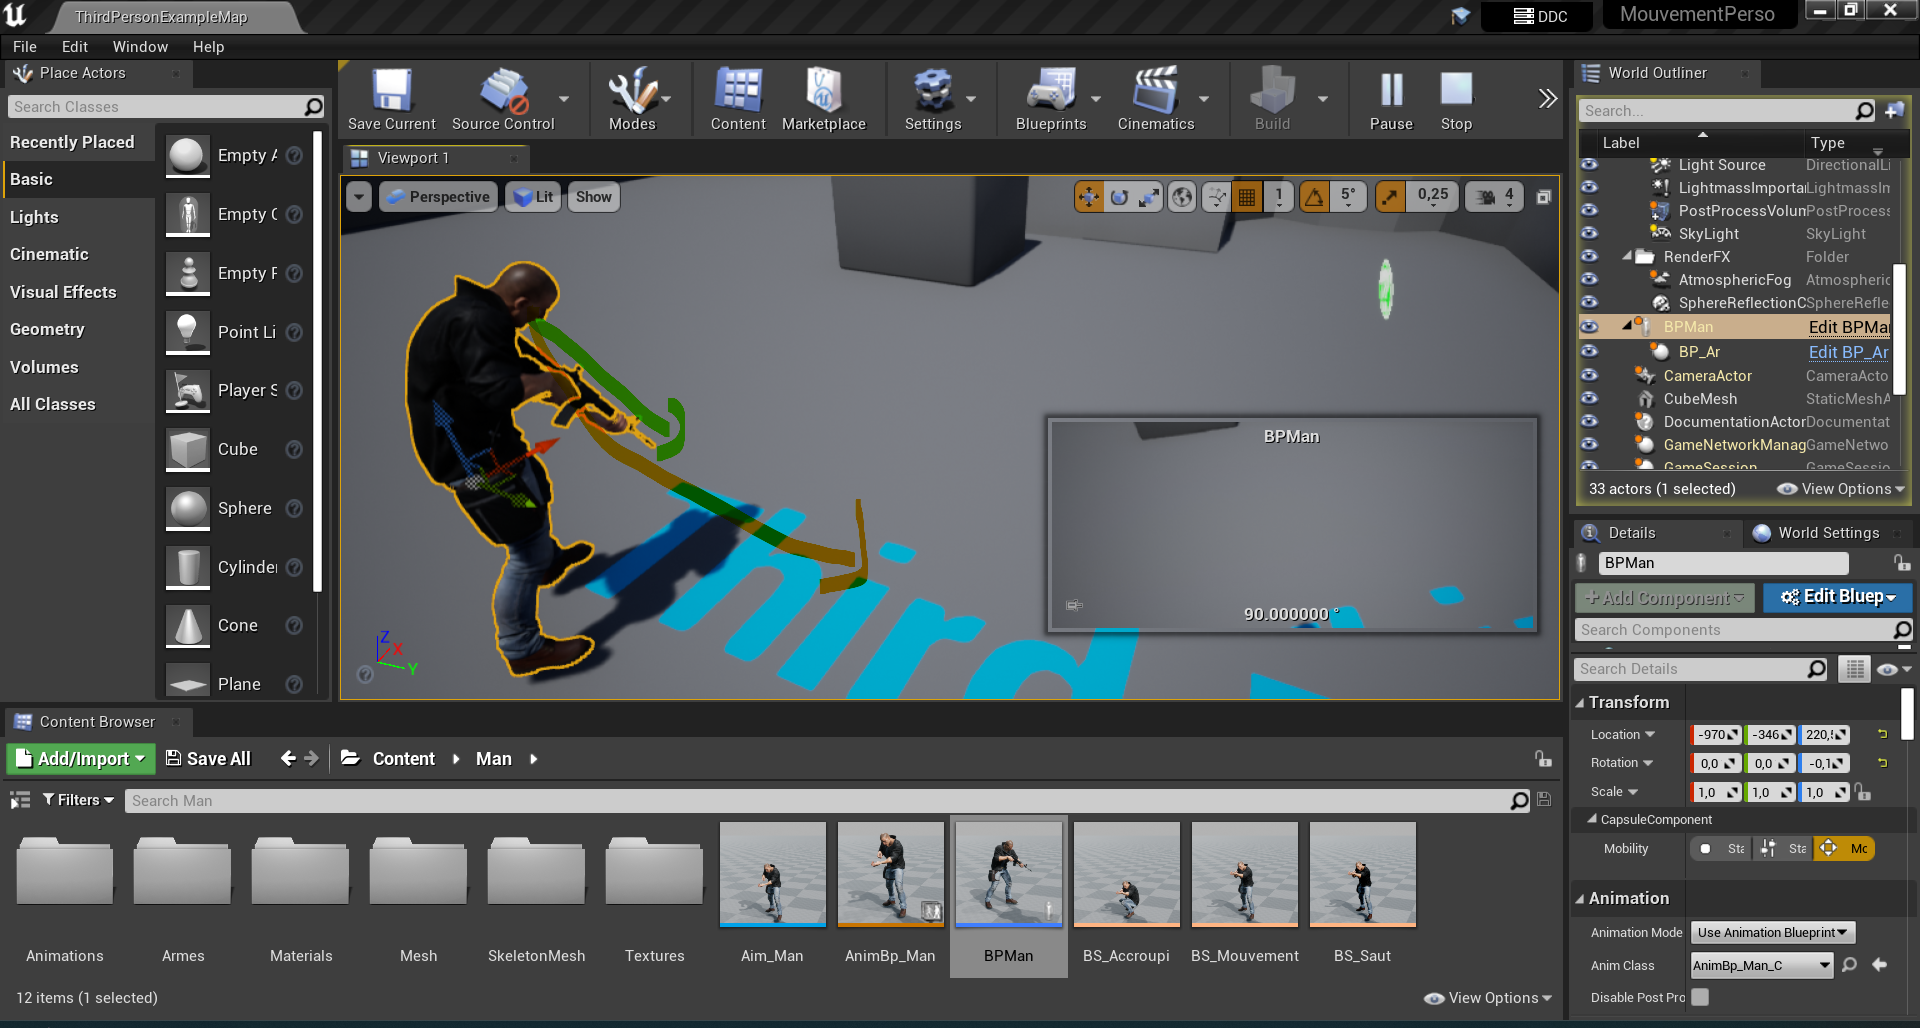Viewport: 1920px width, 1028px height.
Task: Open Animation Mode dropdown
Action: coord(1773,932)
